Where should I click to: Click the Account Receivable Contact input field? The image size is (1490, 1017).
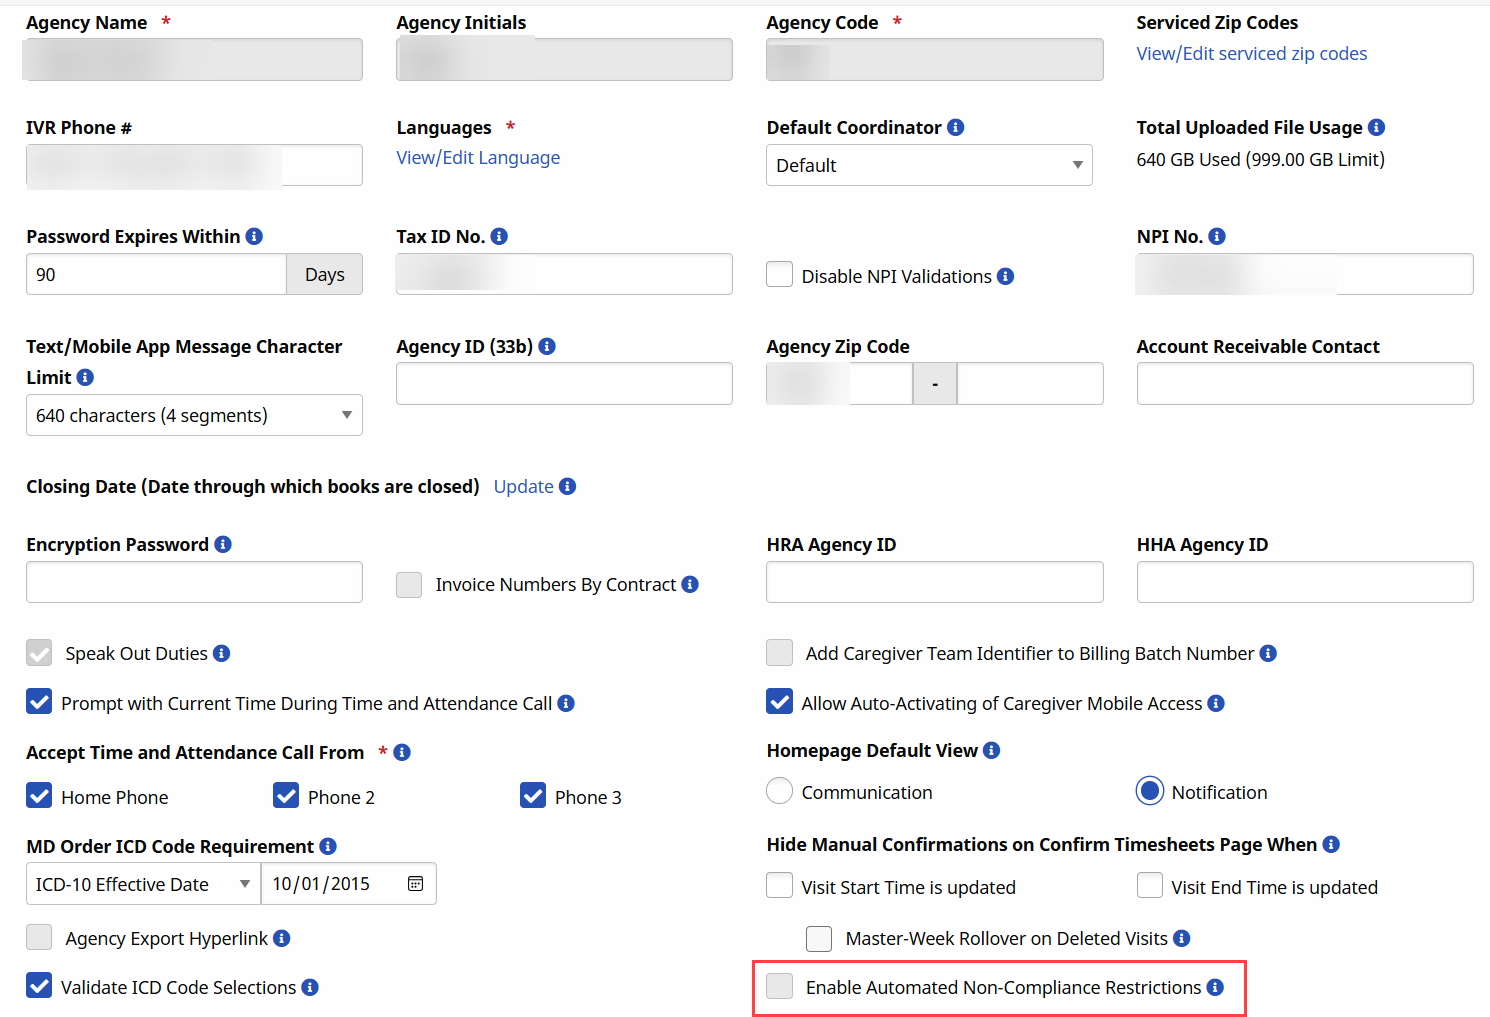pyautogui.click(x=1304, y=384)
